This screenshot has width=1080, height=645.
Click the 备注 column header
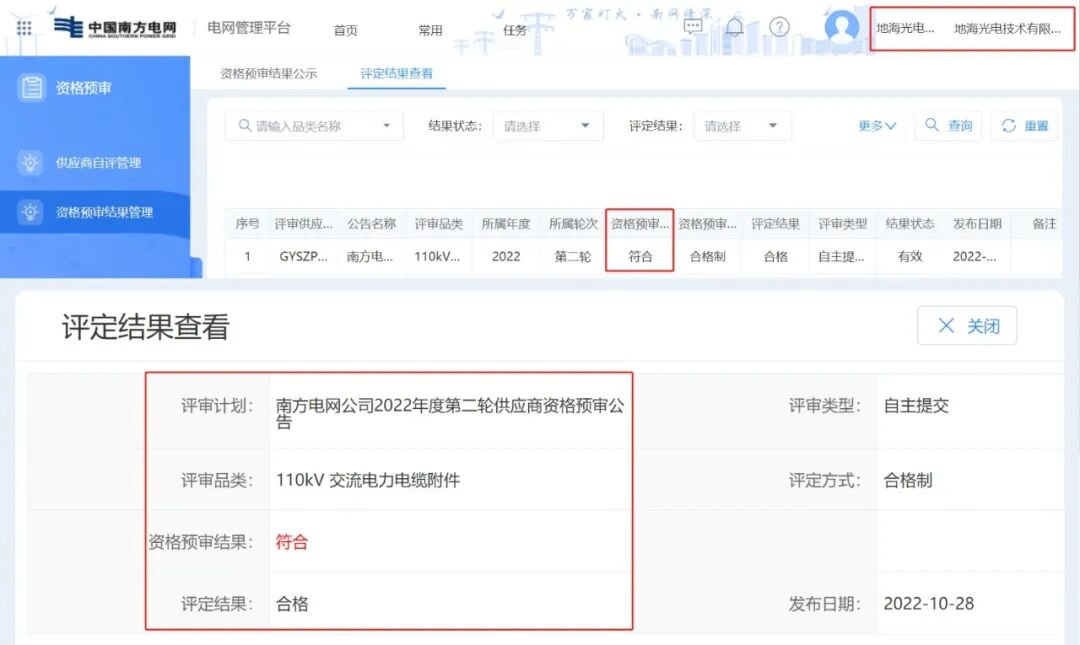pos(1044,223)
